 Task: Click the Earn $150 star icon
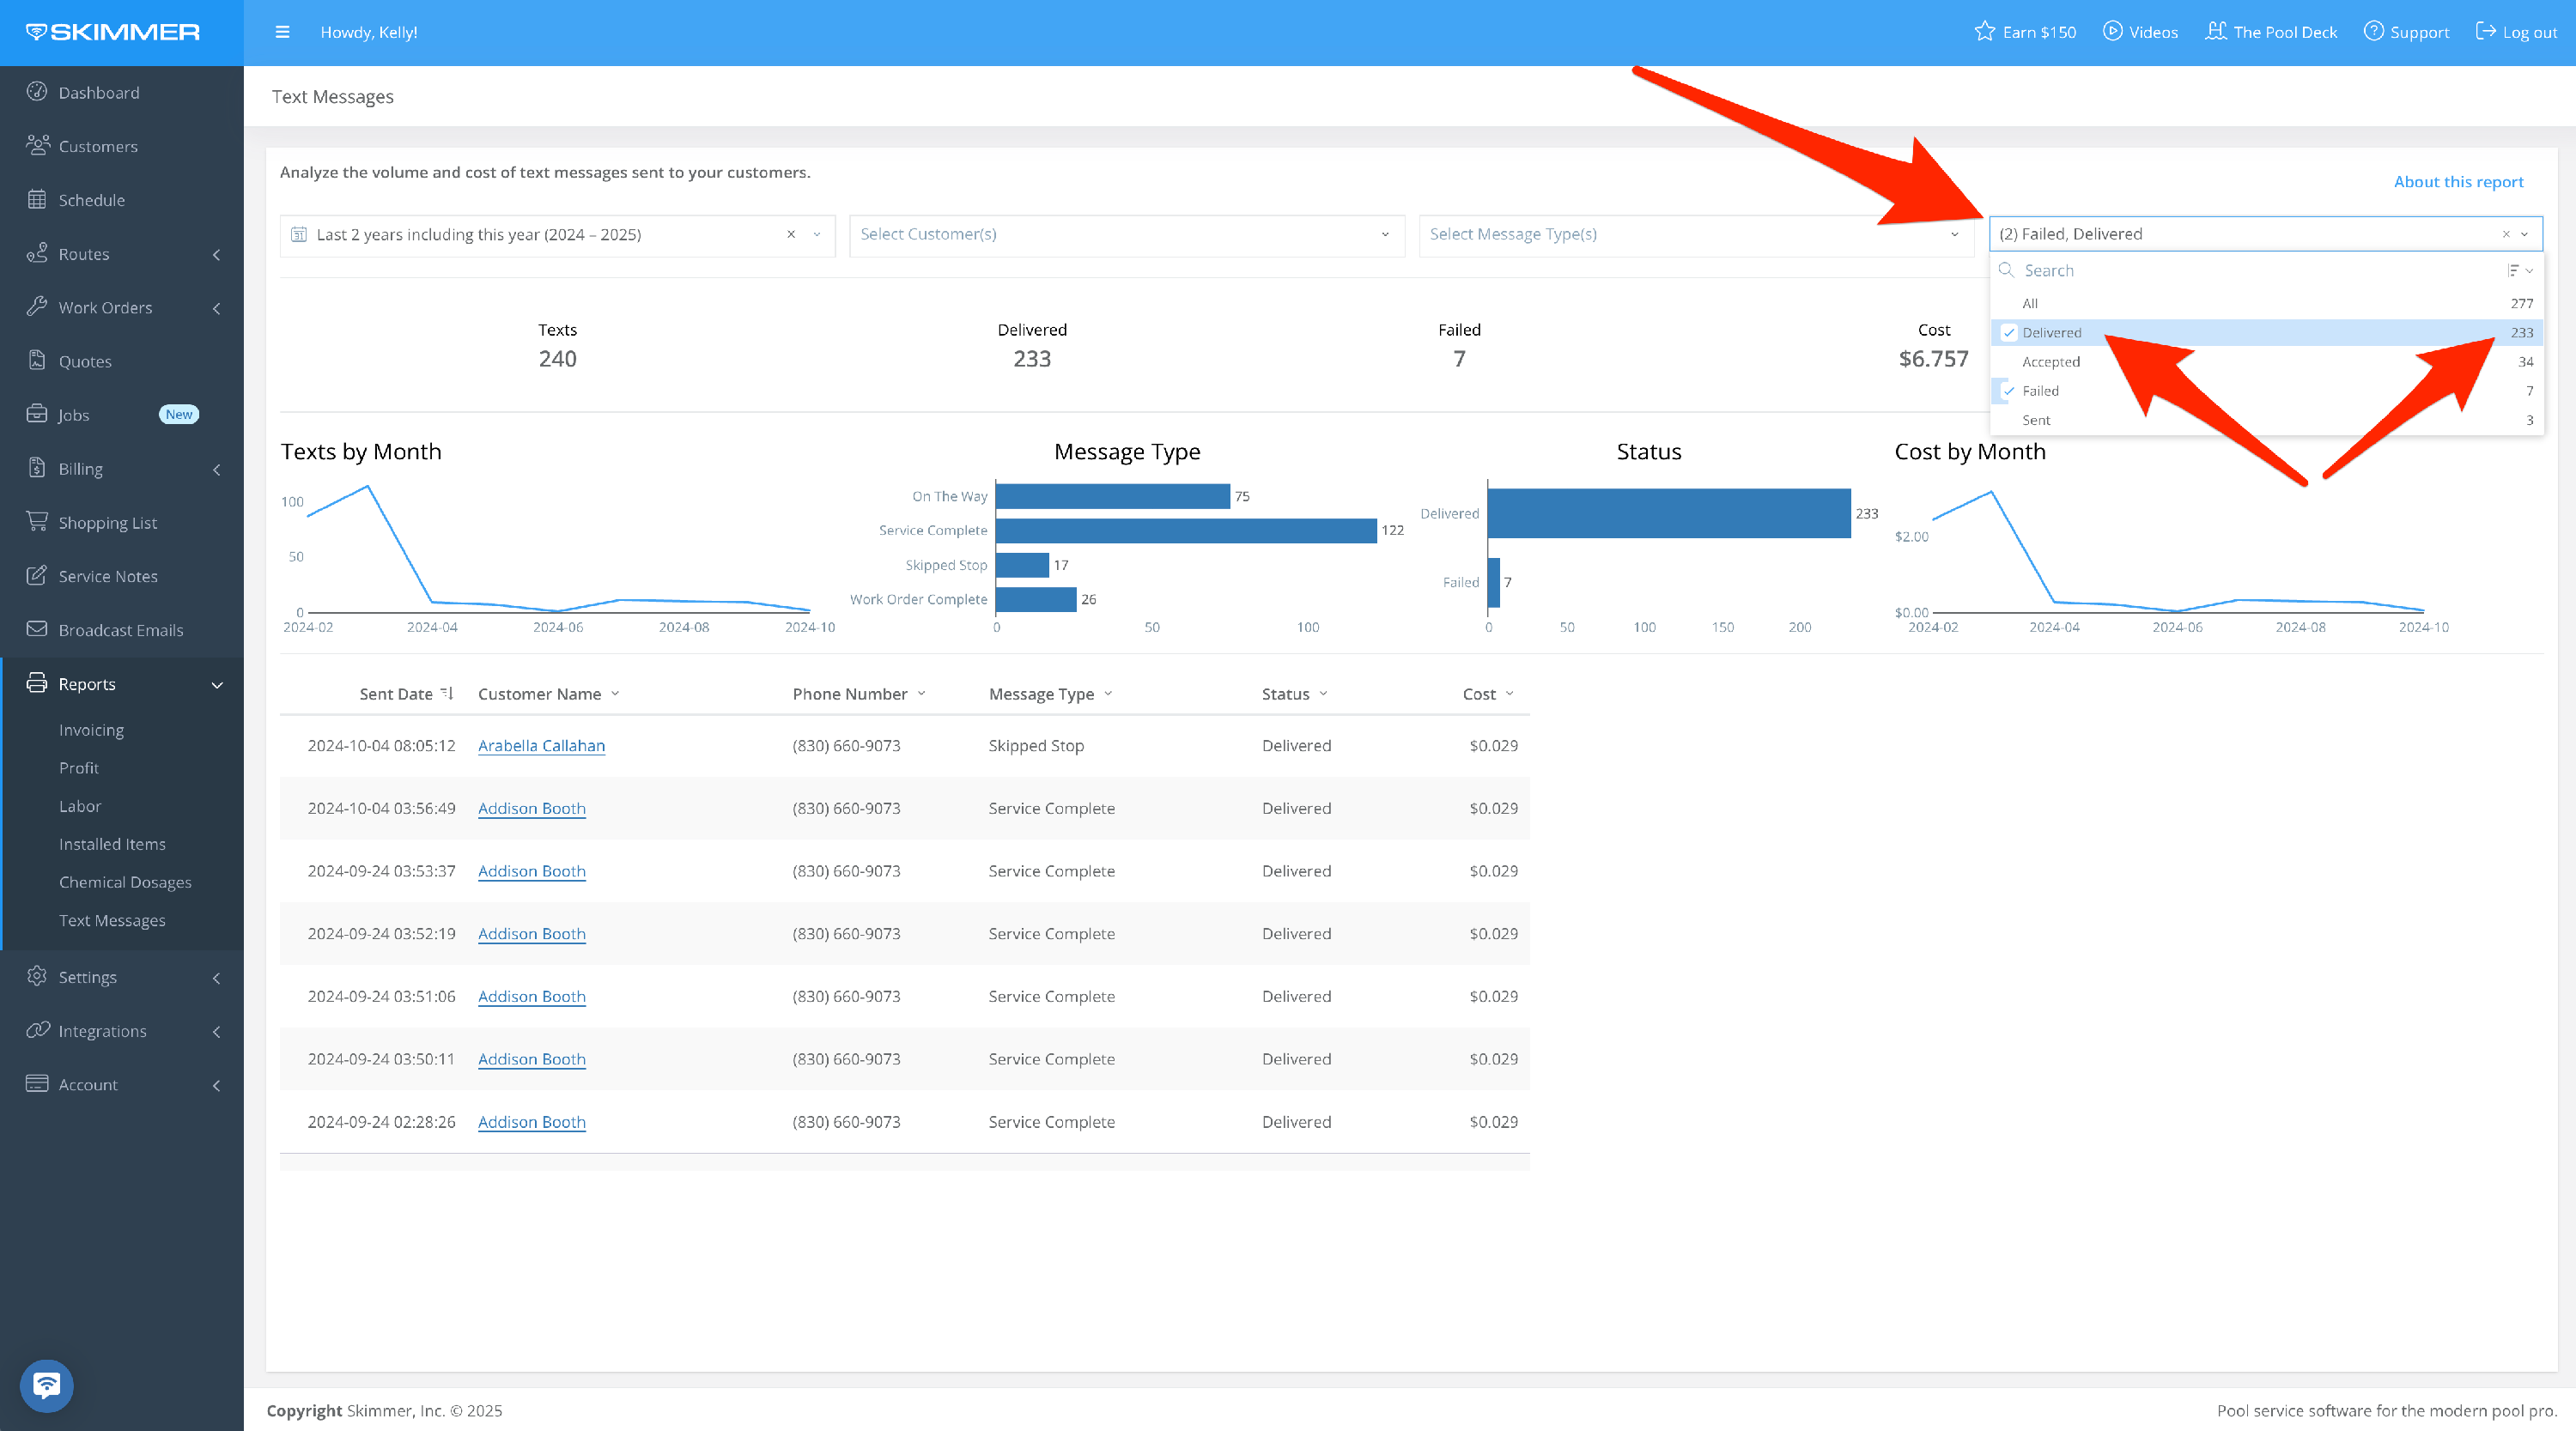(x=1984, y=32)
